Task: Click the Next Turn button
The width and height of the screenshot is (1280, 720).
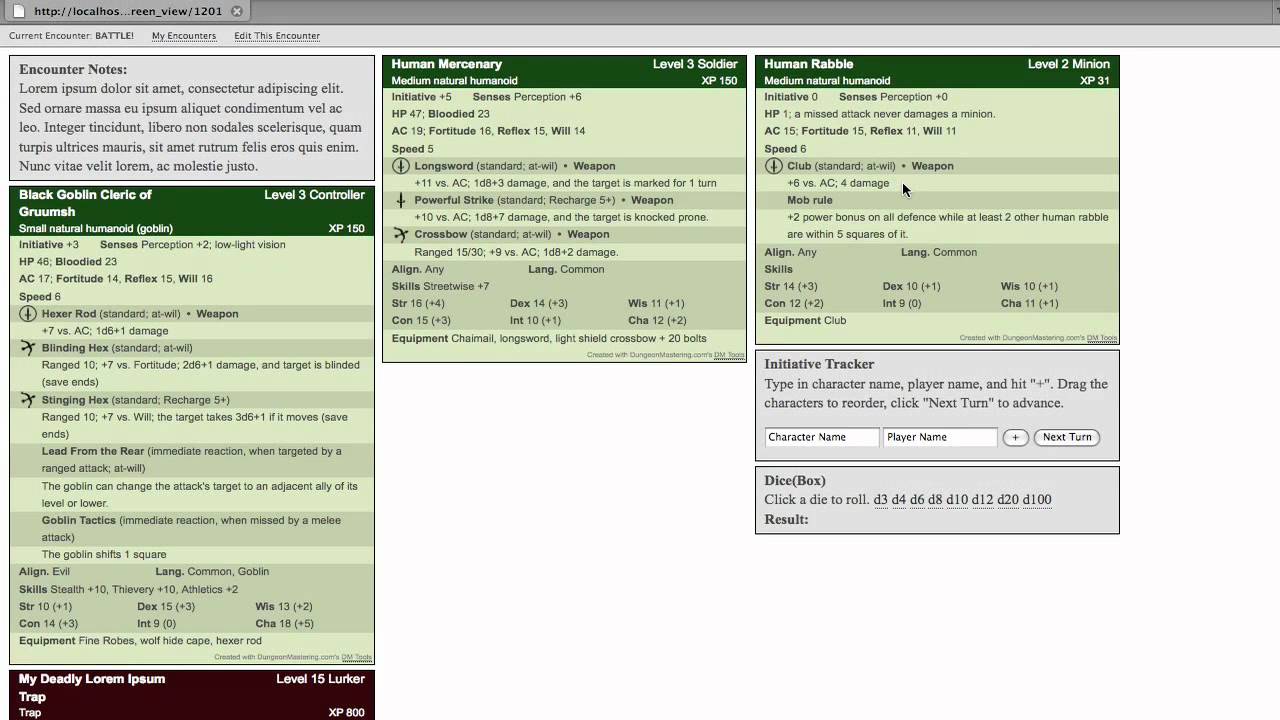Action: click(1067, 437)
